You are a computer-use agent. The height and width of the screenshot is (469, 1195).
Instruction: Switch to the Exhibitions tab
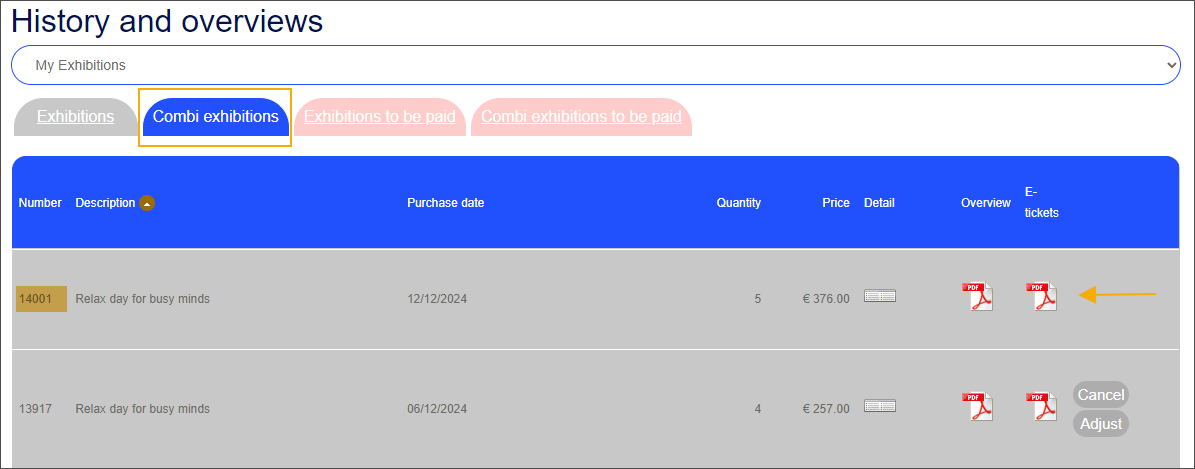coord(75,116)
